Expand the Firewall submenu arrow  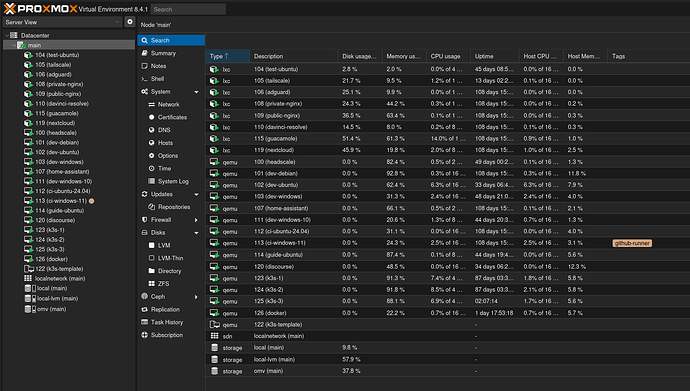coord(196,220)
